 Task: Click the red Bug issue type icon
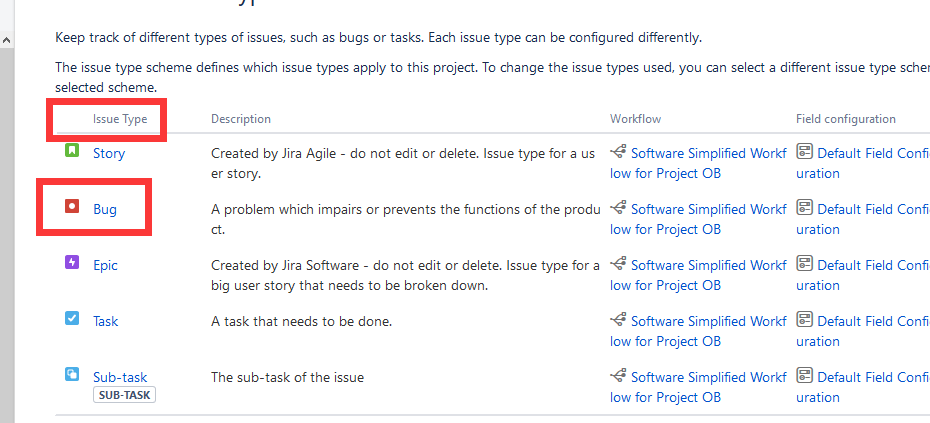(x=72, y=206)
